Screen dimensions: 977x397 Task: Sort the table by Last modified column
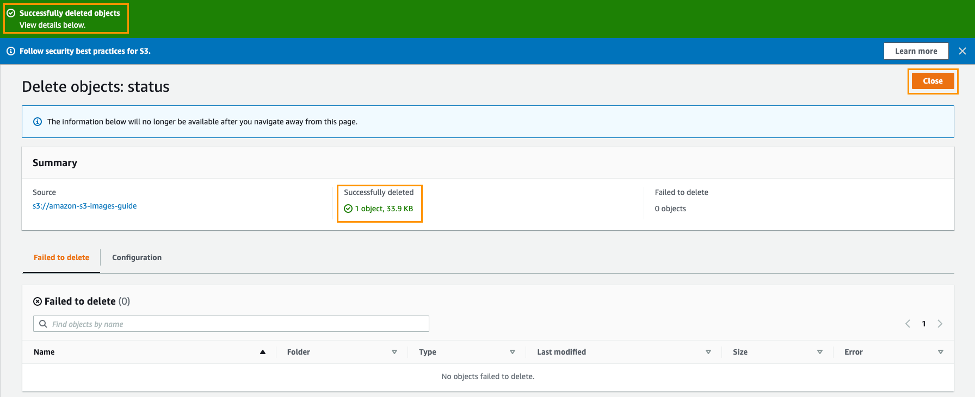708,352
